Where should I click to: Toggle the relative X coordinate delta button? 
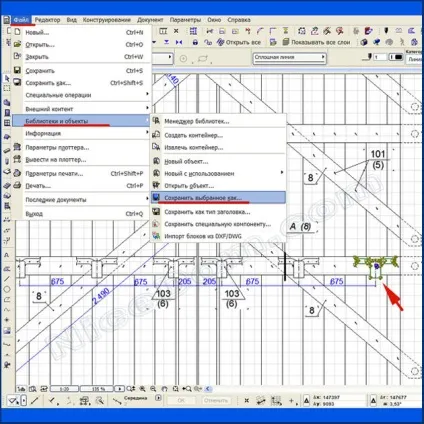point(306,400)
